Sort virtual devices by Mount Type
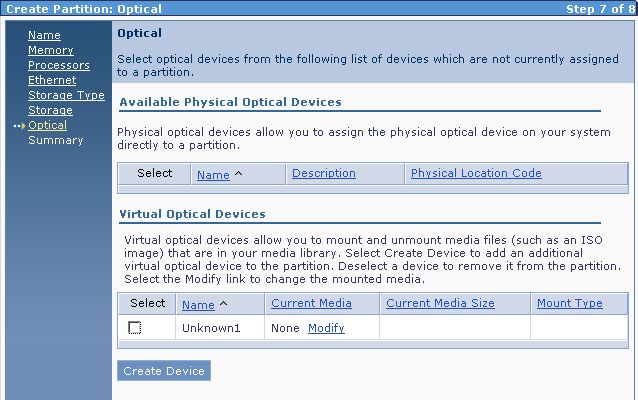 [x=570, y=303]
